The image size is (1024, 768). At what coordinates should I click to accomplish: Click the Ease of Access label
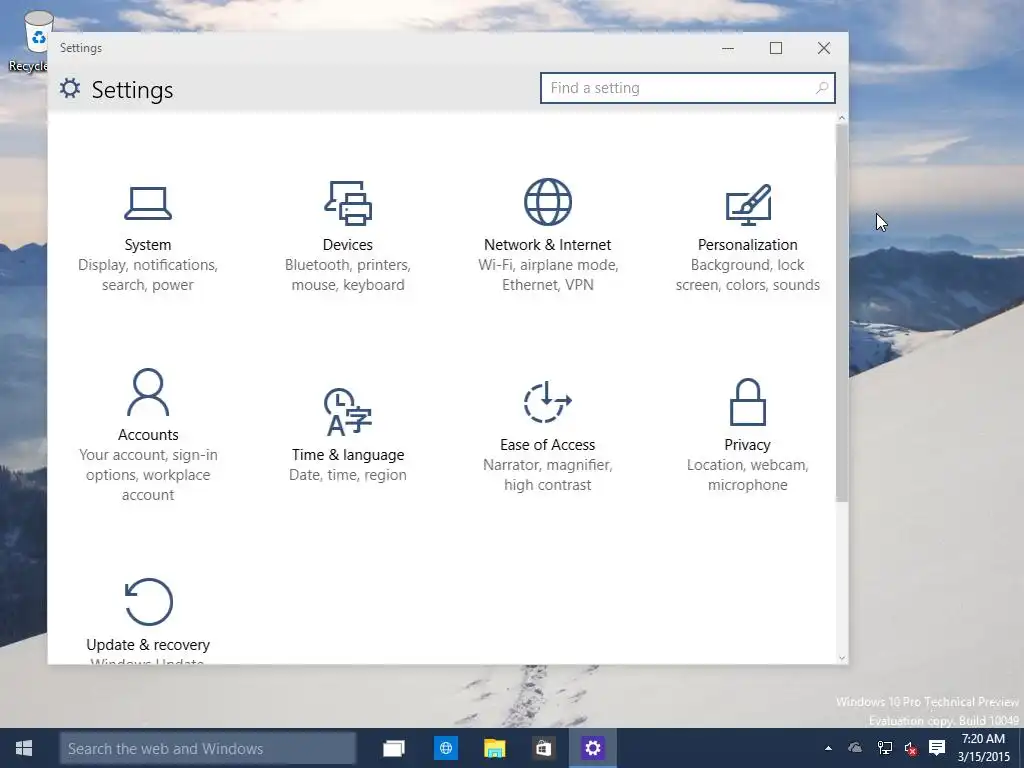[548, 445]
